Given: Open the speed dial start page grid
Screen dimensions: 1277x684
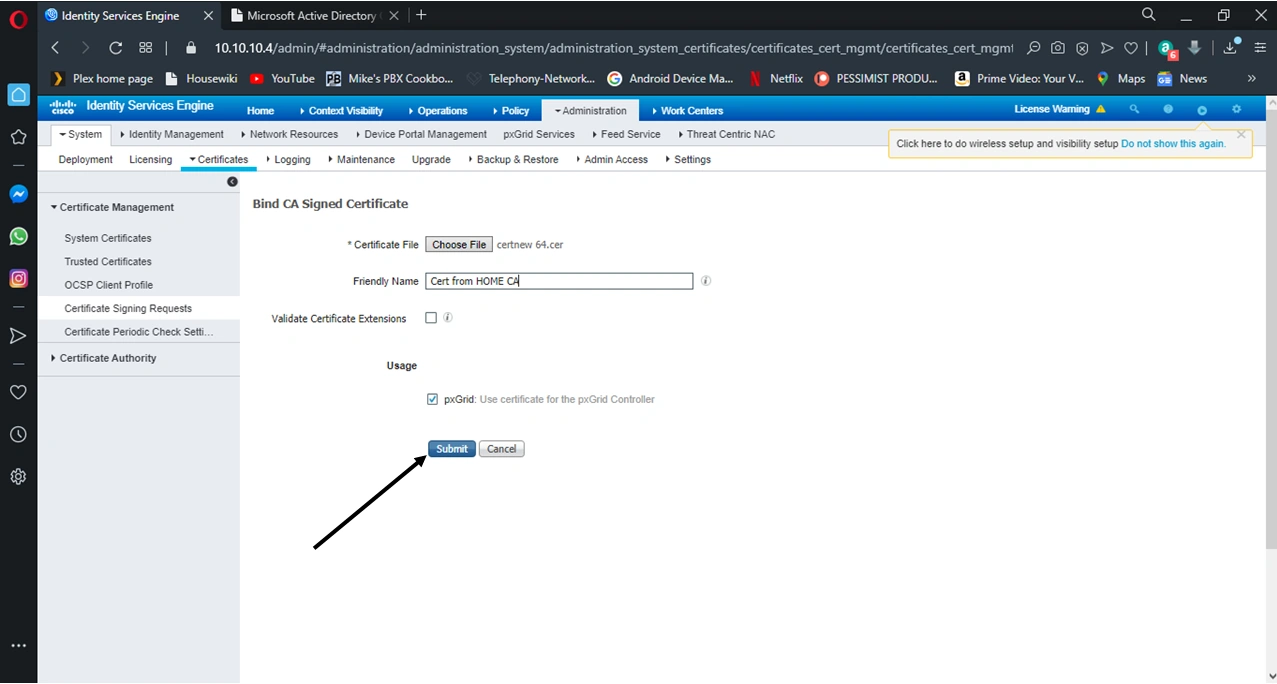Looking at the screenshot, I should pyautogui.click(x=146, y=47).
